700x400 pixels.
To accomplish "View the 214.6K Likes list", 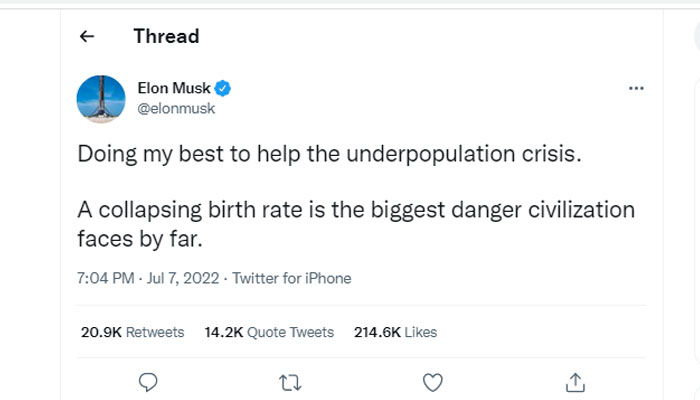I will 395,332.
